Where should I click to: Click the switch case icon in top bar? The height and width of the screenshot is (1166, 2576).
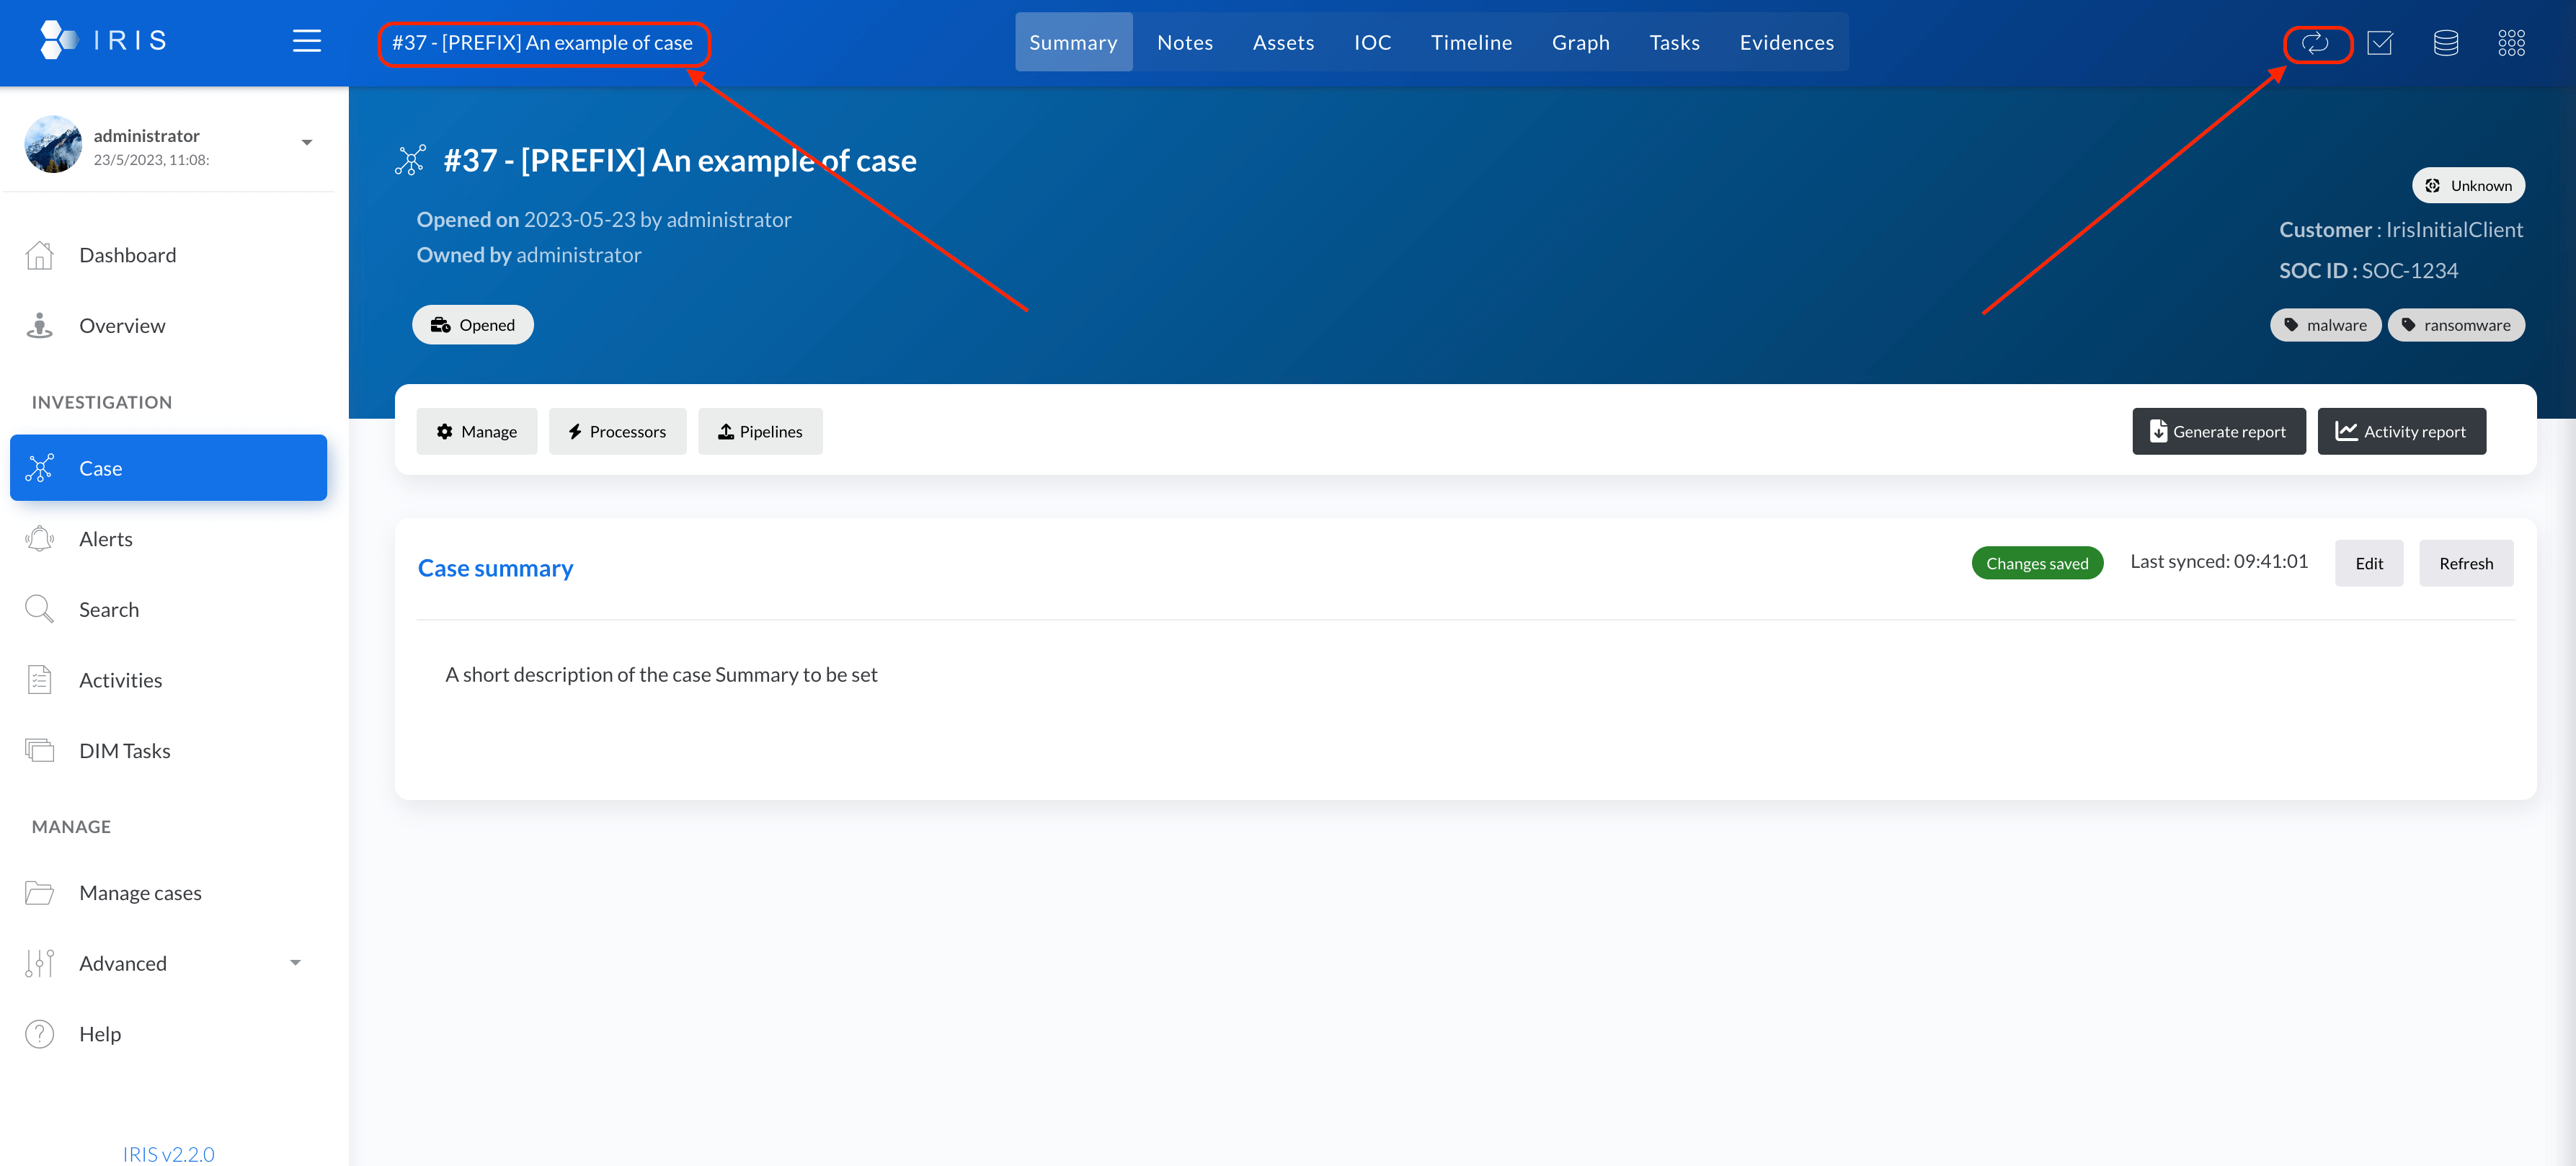pyautogui.click(x=2315, y=43)
